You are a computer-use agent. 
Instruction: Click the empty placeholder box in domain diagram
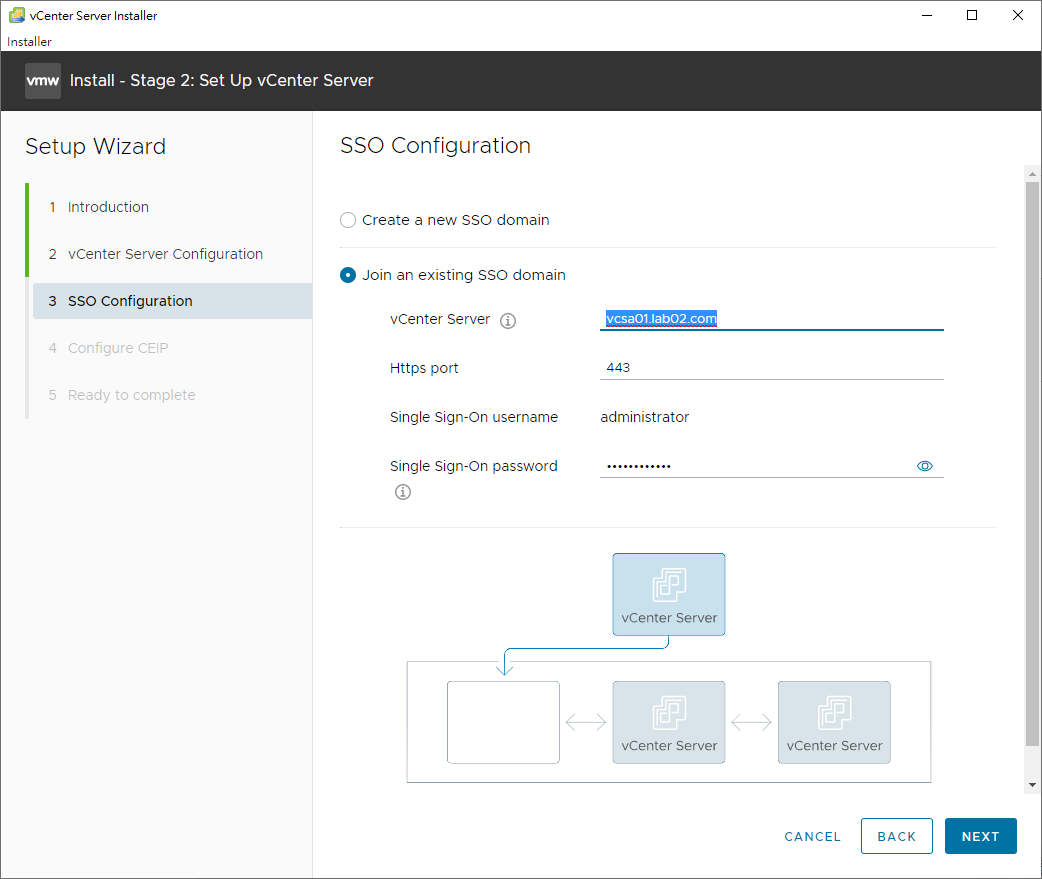tap(503, 722)
